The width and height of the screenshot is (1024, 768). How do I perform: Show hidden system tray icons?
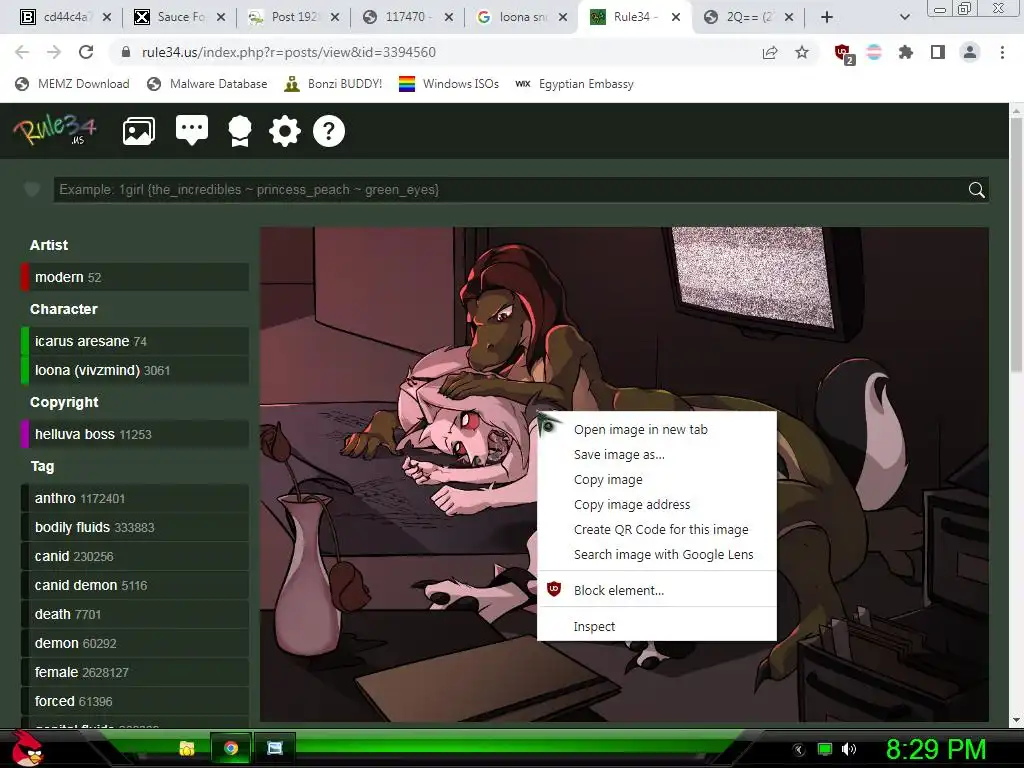click(x=798, y=750)
